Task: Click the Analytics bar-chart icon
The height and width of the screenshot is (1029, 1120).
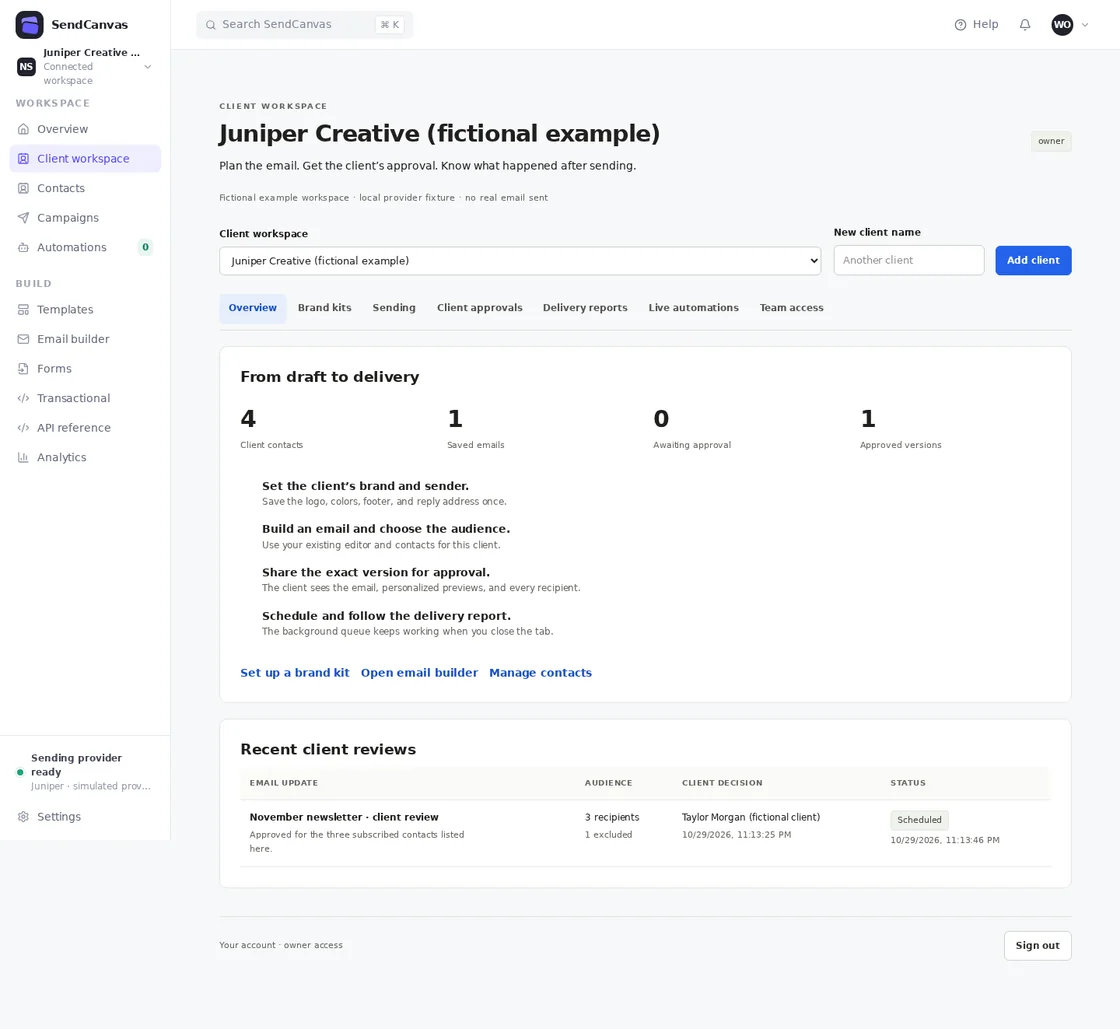Action: tap(24, 457)
